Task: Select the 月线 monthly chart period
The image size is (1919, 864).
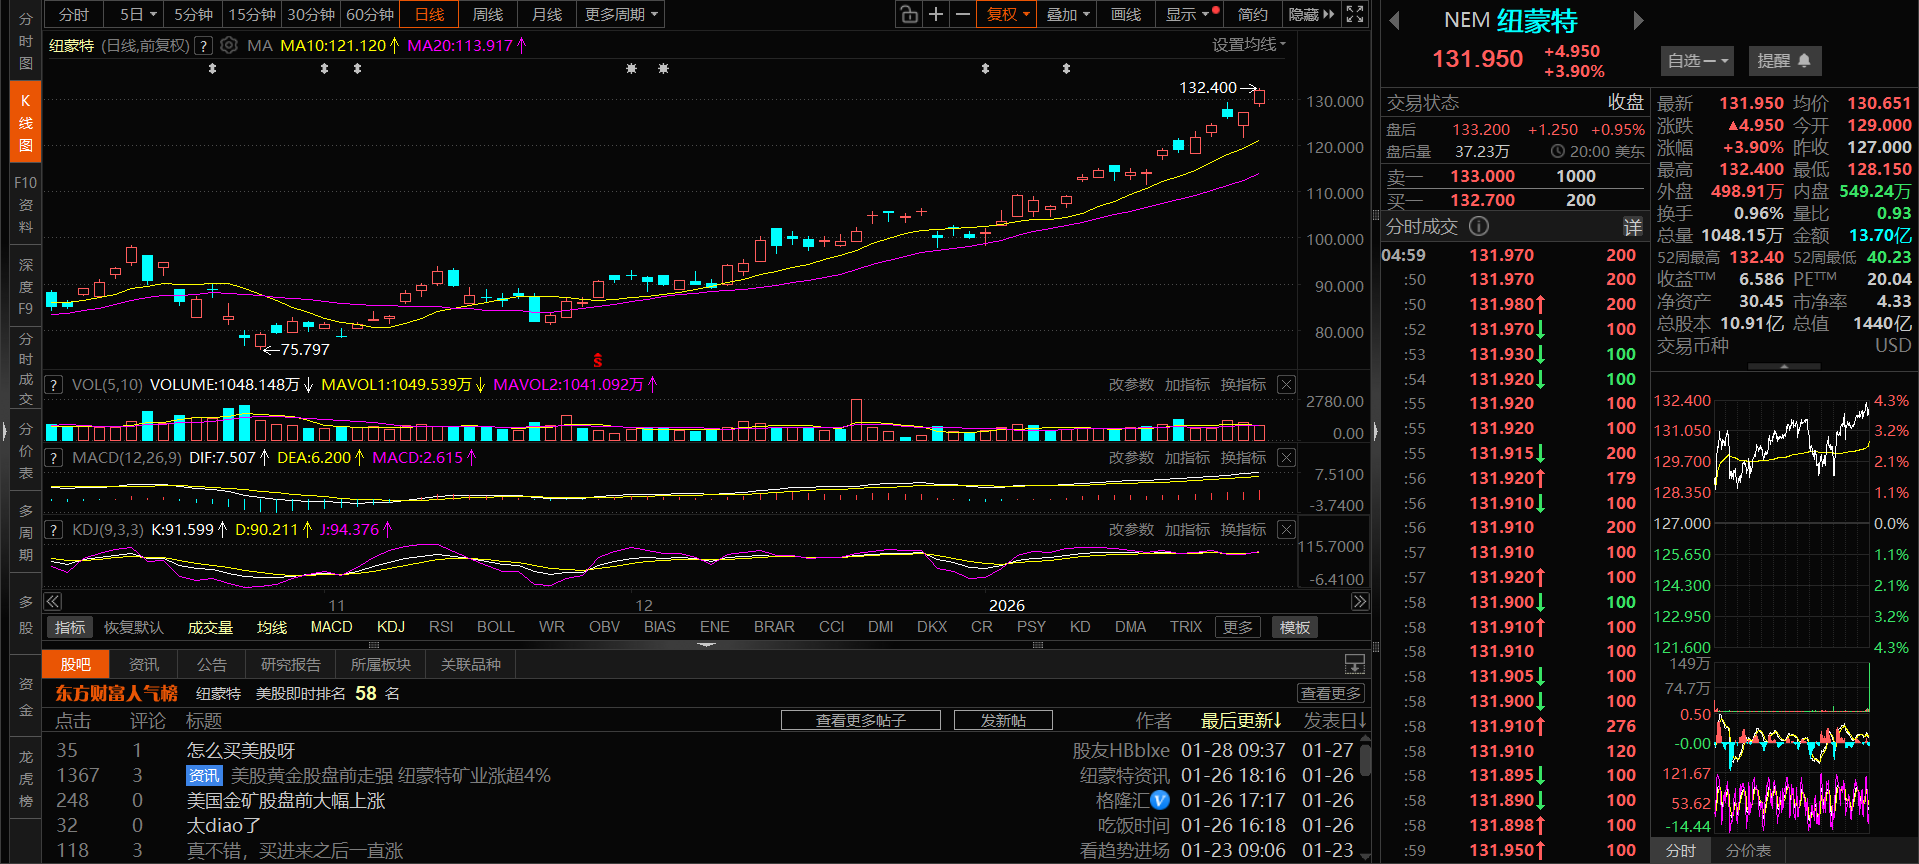Action: [547, 14]
